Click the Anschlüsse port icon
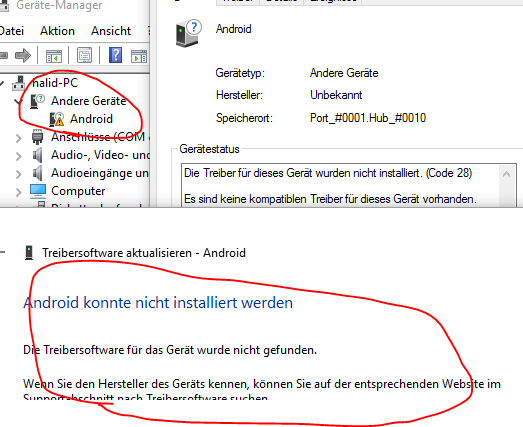The height and width of the screenshot is (427, 523). (37, 137)
